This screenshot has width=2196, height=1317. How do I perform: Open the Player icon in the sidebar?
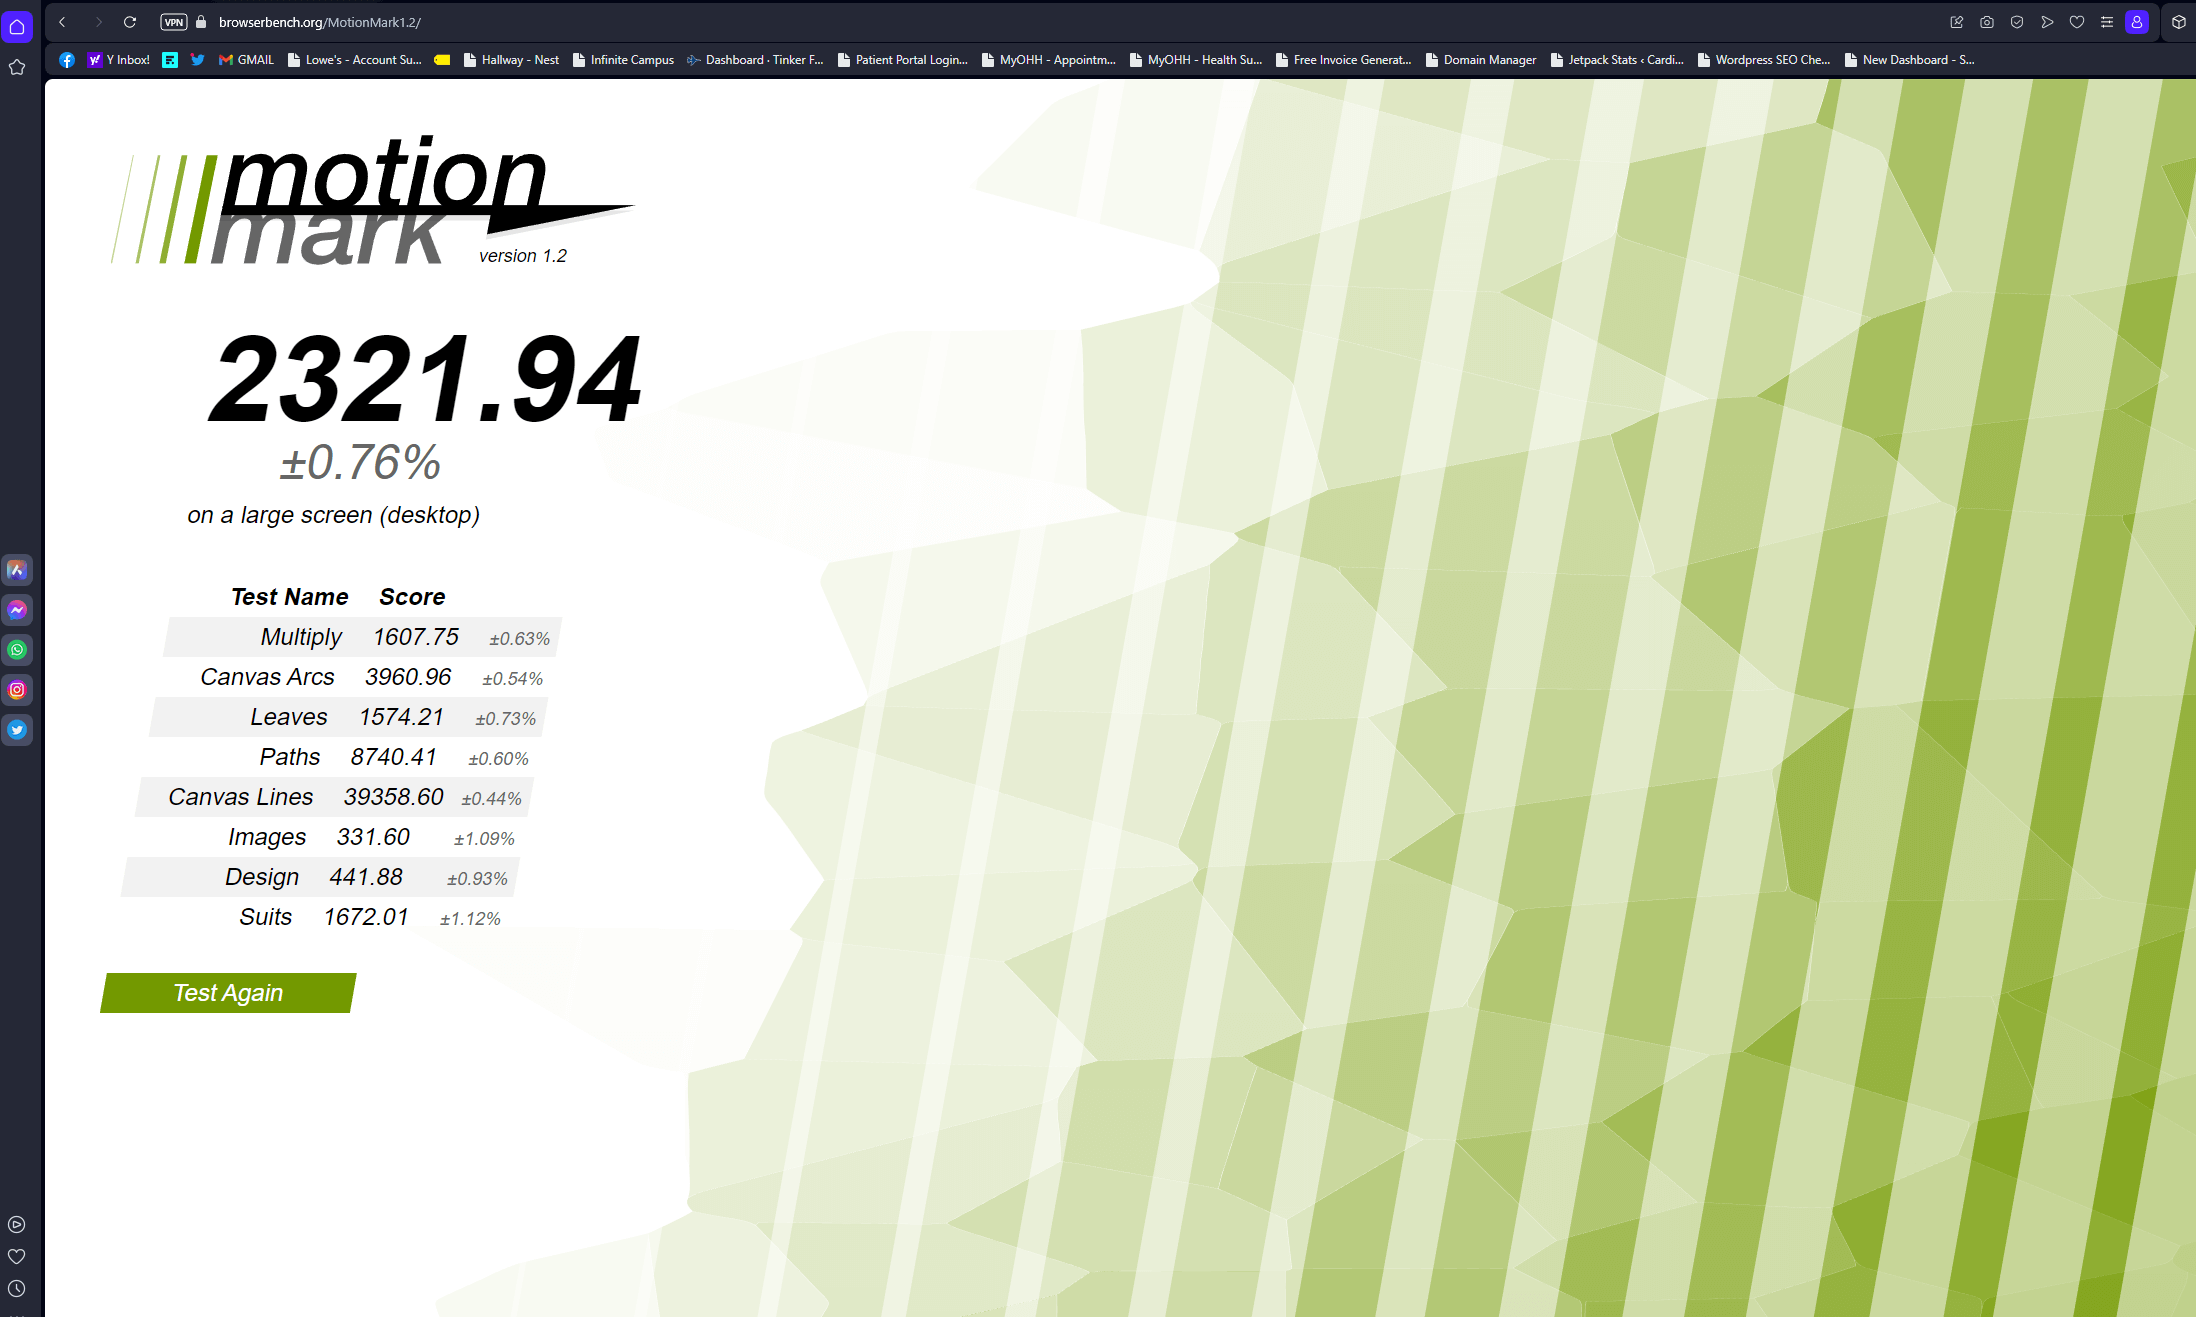pos(17,1225)
